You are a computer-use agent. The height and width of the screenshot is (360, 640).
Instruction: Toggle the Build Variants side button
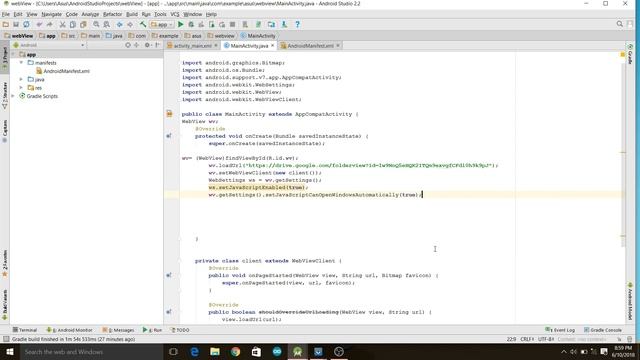4,304
